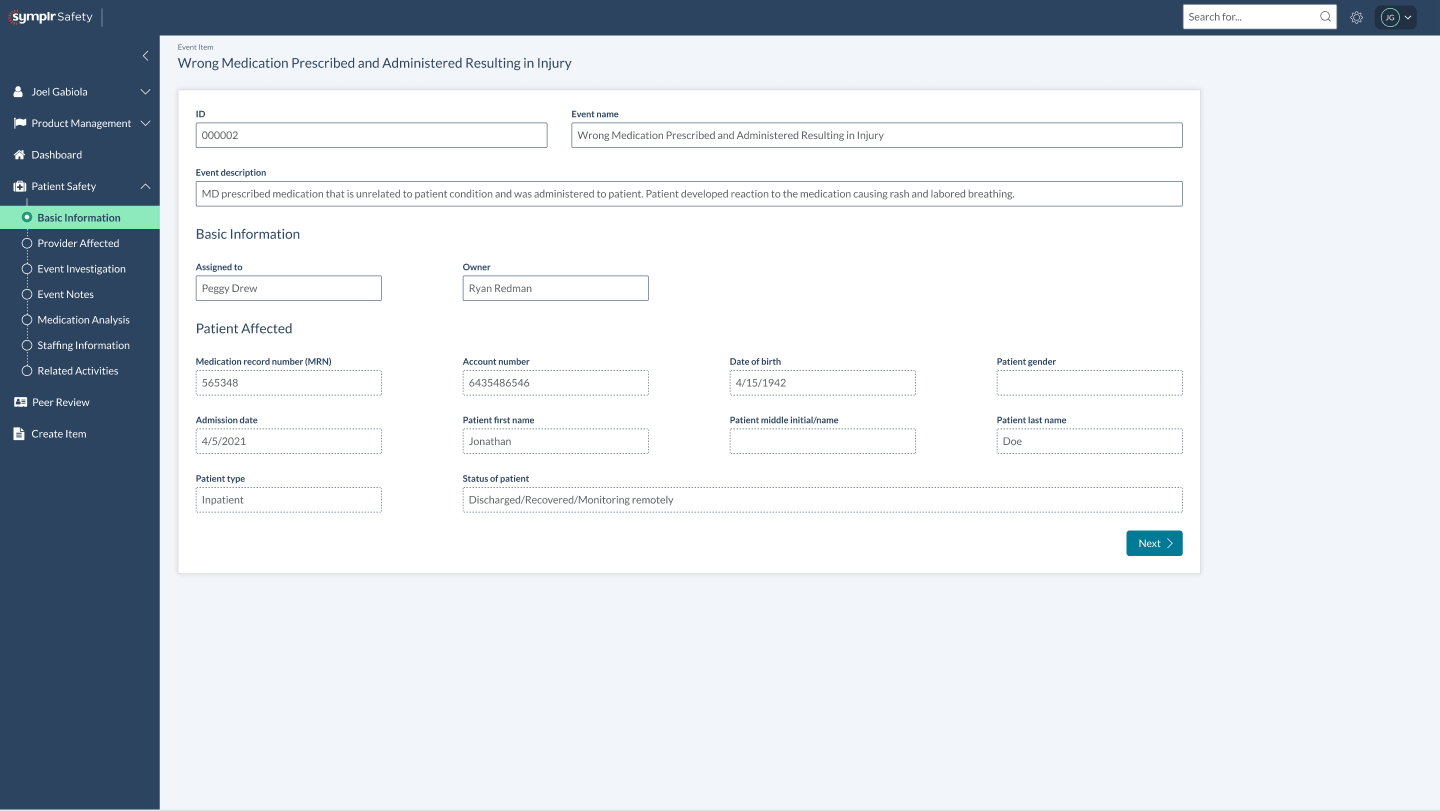Screen dimensions: 1440x811
Task: Expand the Product Management chevron
Action: coord(146,123)
